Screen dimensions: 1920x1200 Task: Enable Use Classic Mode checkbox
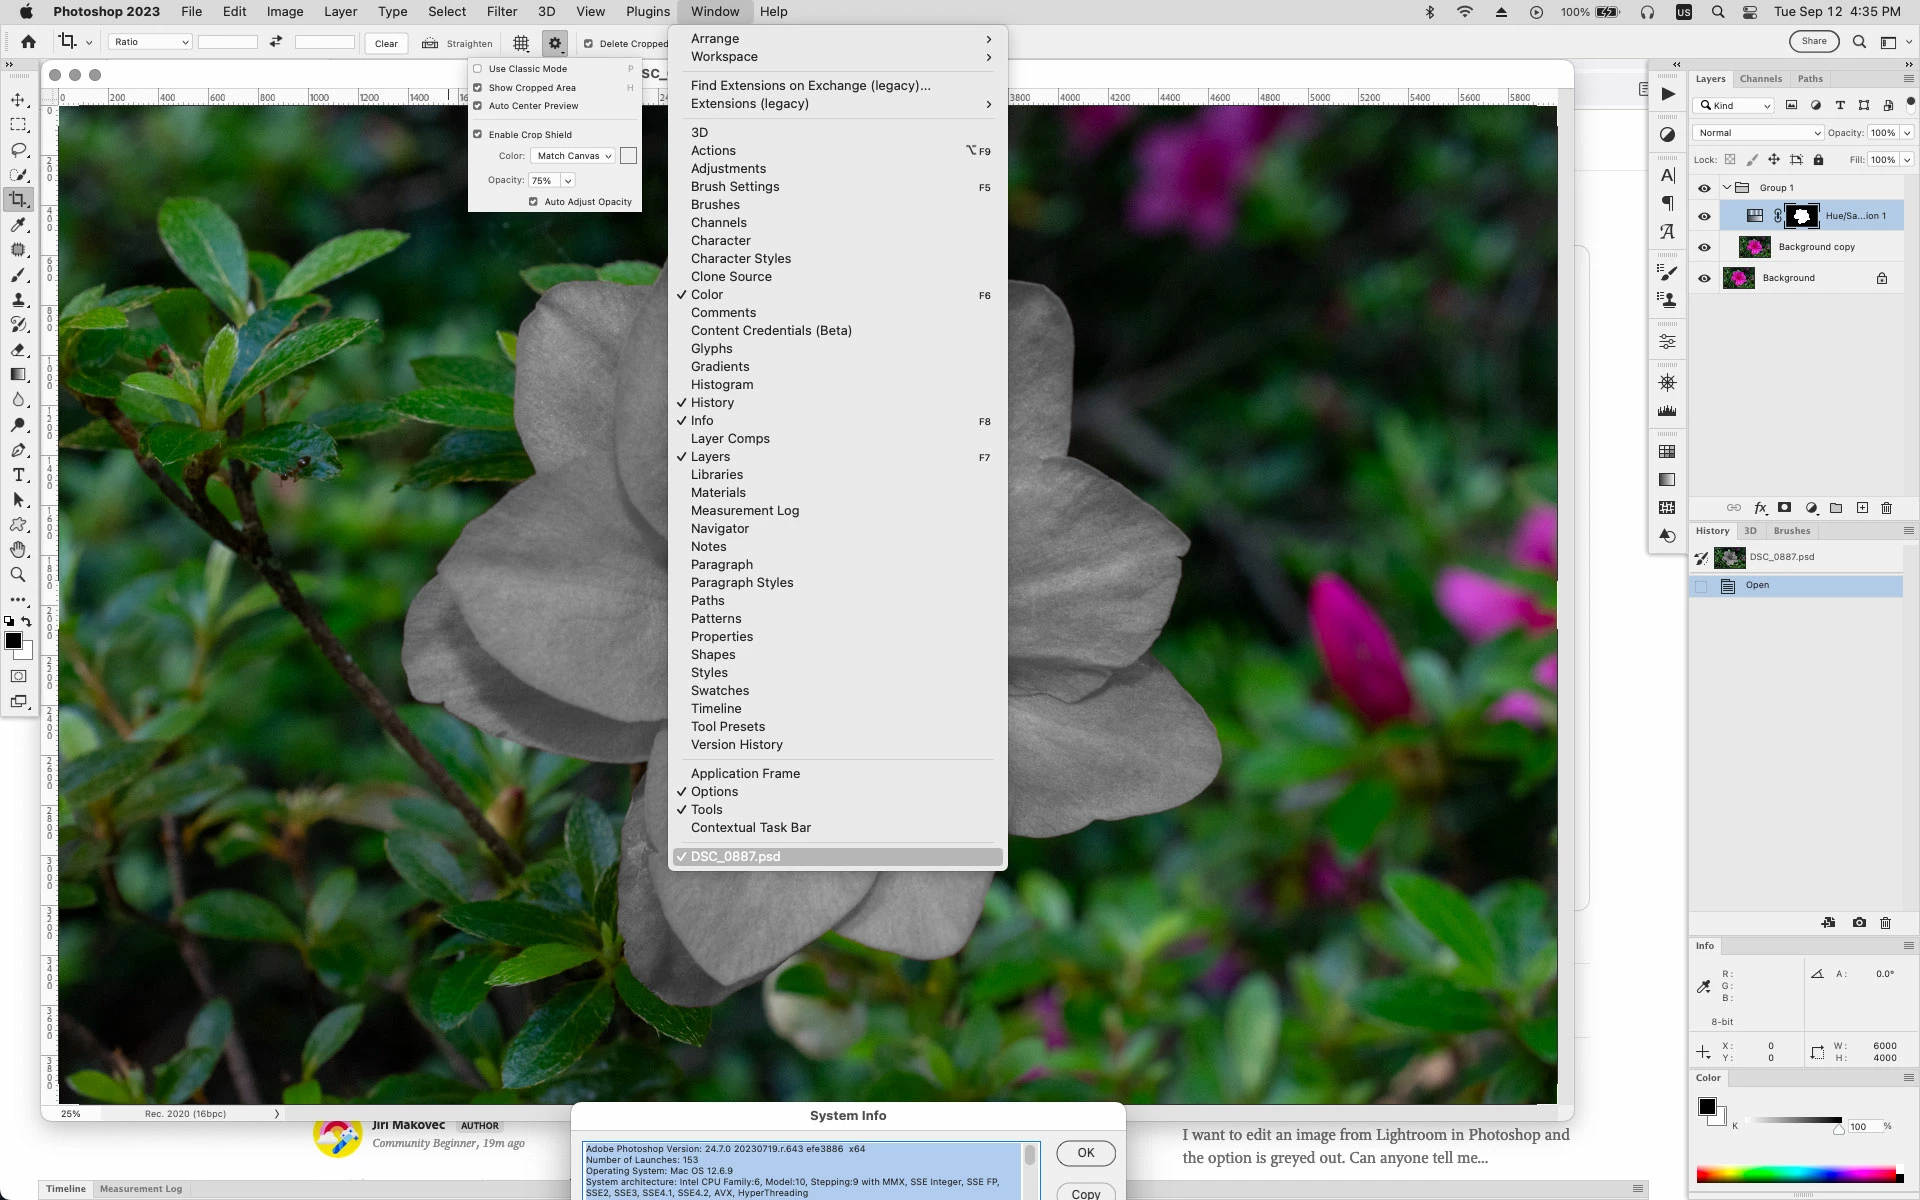tap(478, 69)
